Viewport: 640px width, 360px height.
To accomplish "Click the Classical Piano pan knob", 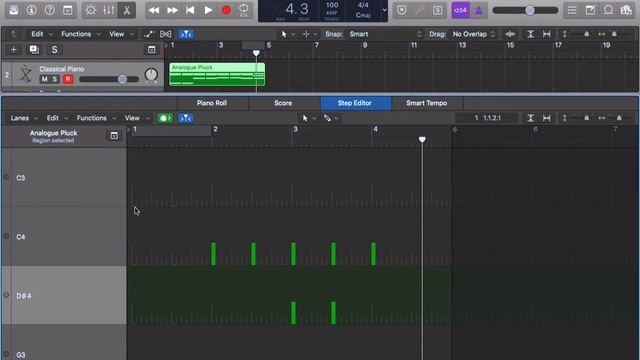I will 151,75.
